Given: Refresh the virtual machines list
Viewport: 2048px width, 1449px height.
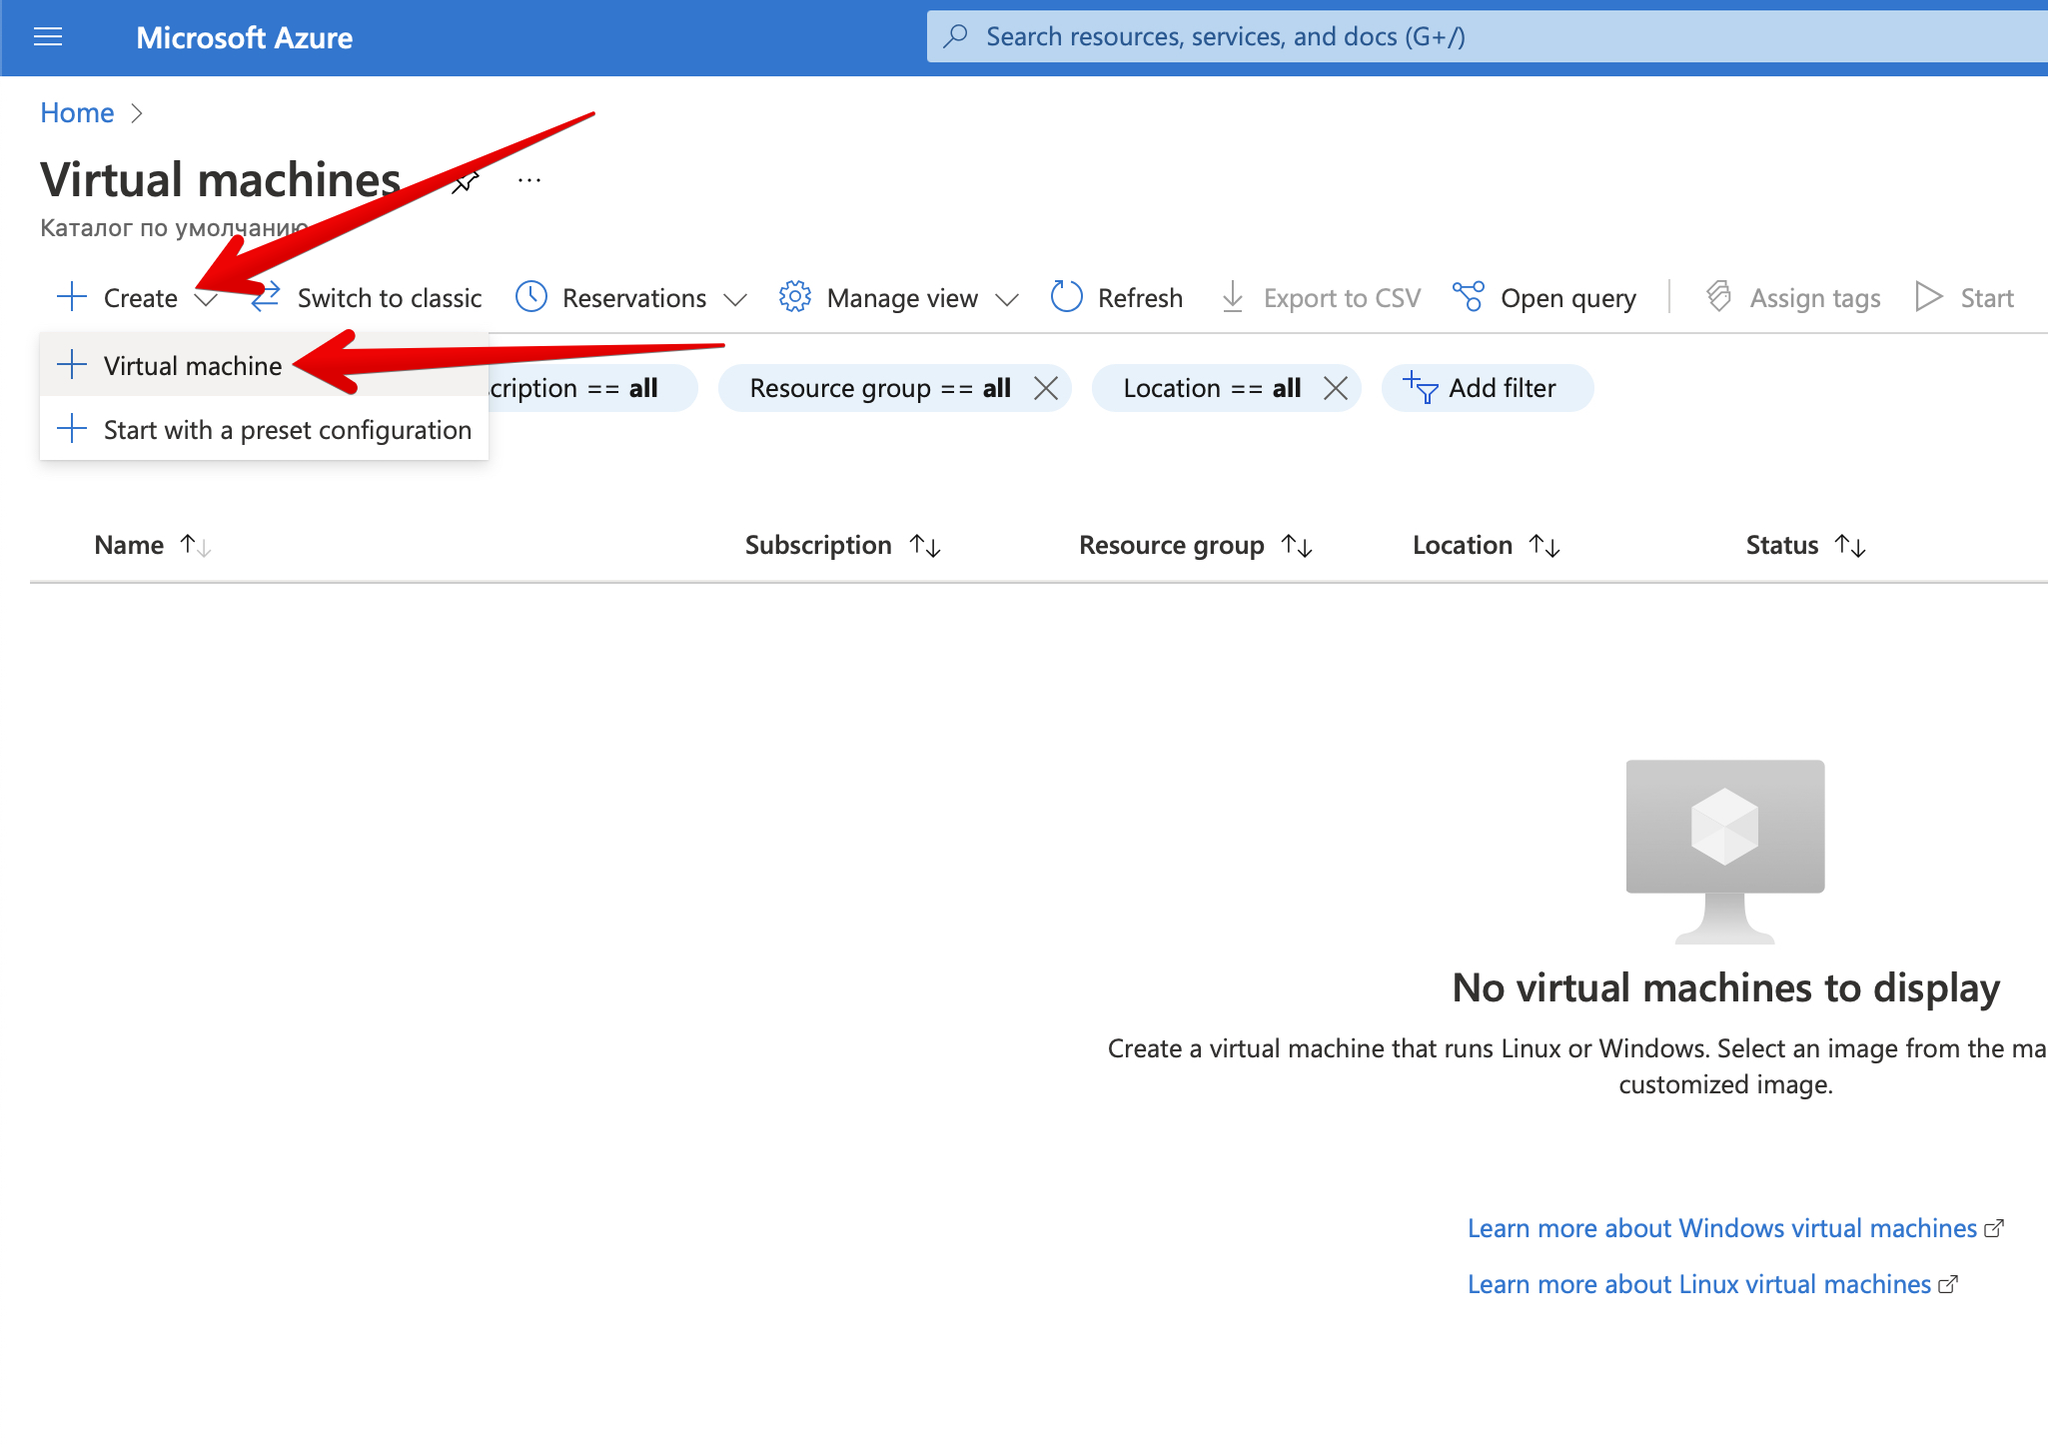Looking at the screenshot, I should 1139,298.
